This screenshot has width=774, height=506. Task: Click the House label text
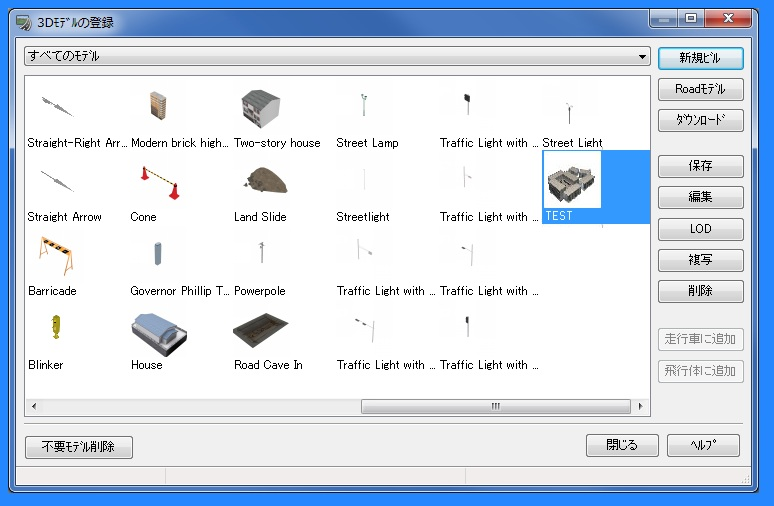click(x=147, y=365)
